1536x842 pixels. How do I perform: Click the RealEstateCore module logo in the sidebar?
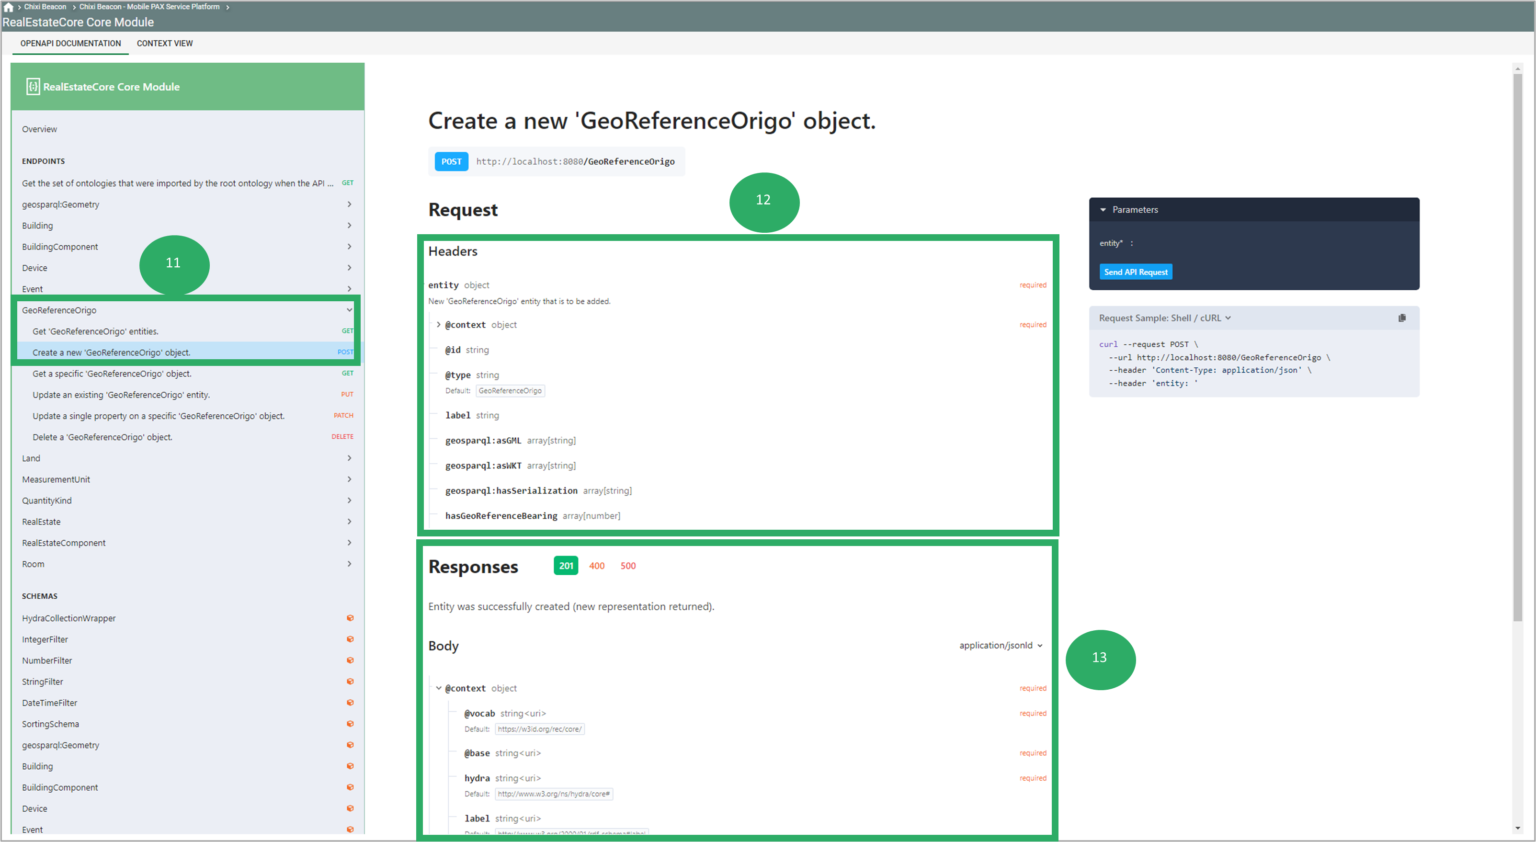[x=31, y=87]
